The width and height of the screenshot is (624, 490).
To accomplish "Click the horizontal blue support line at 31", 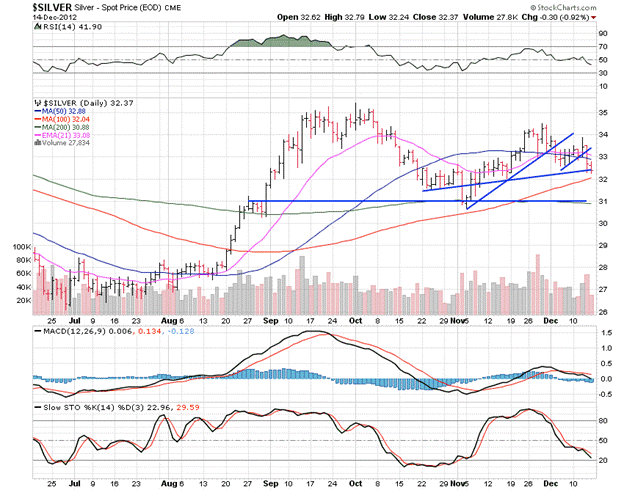I will (x=400, y=201).
